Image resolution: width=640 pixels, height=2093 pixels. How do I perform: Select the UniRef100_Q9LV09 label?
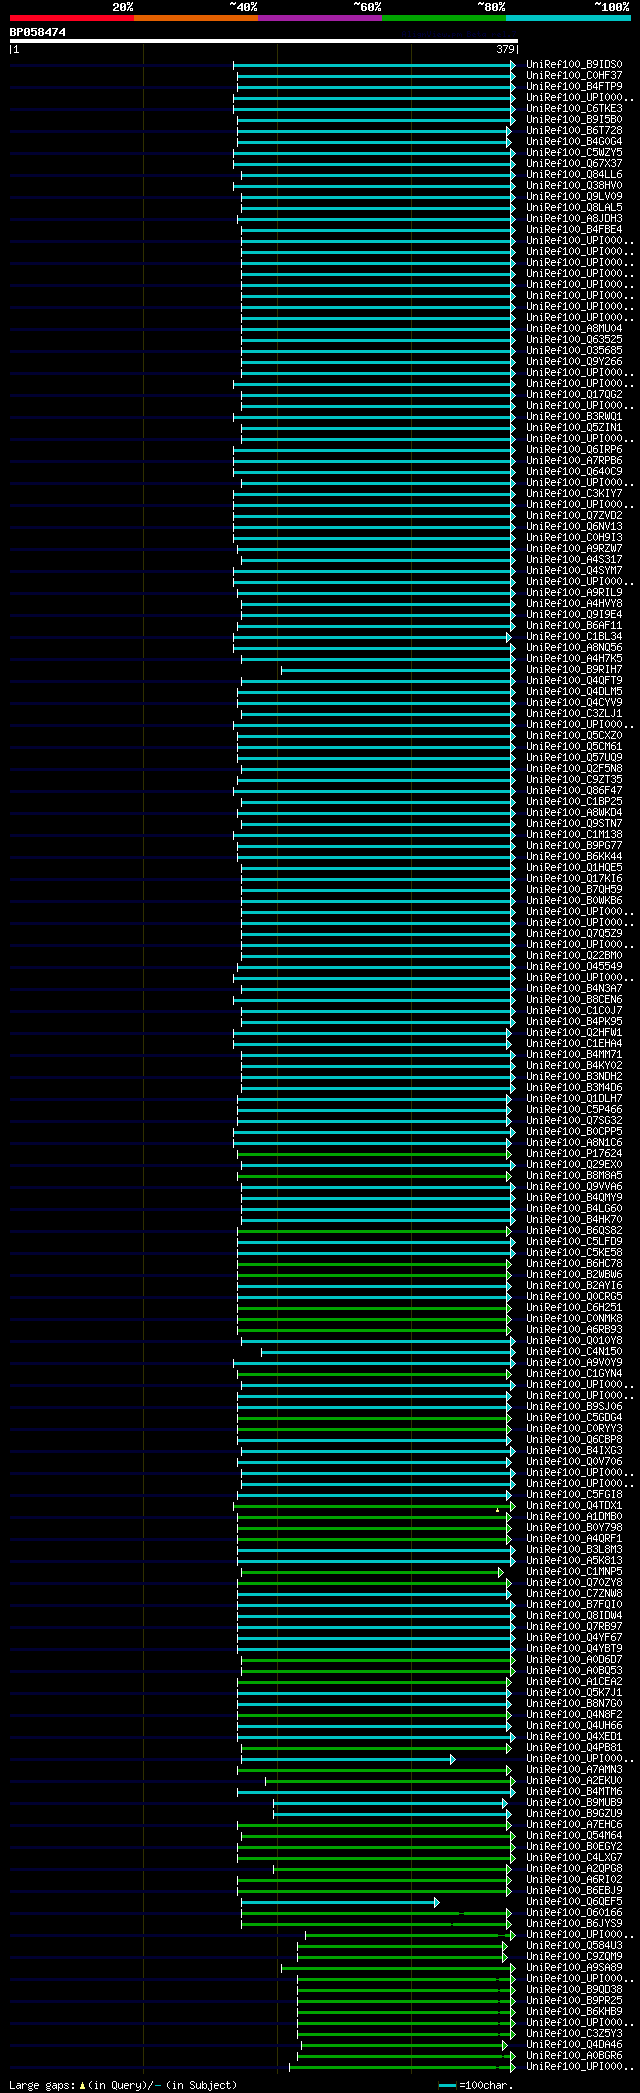click(574, 196)
